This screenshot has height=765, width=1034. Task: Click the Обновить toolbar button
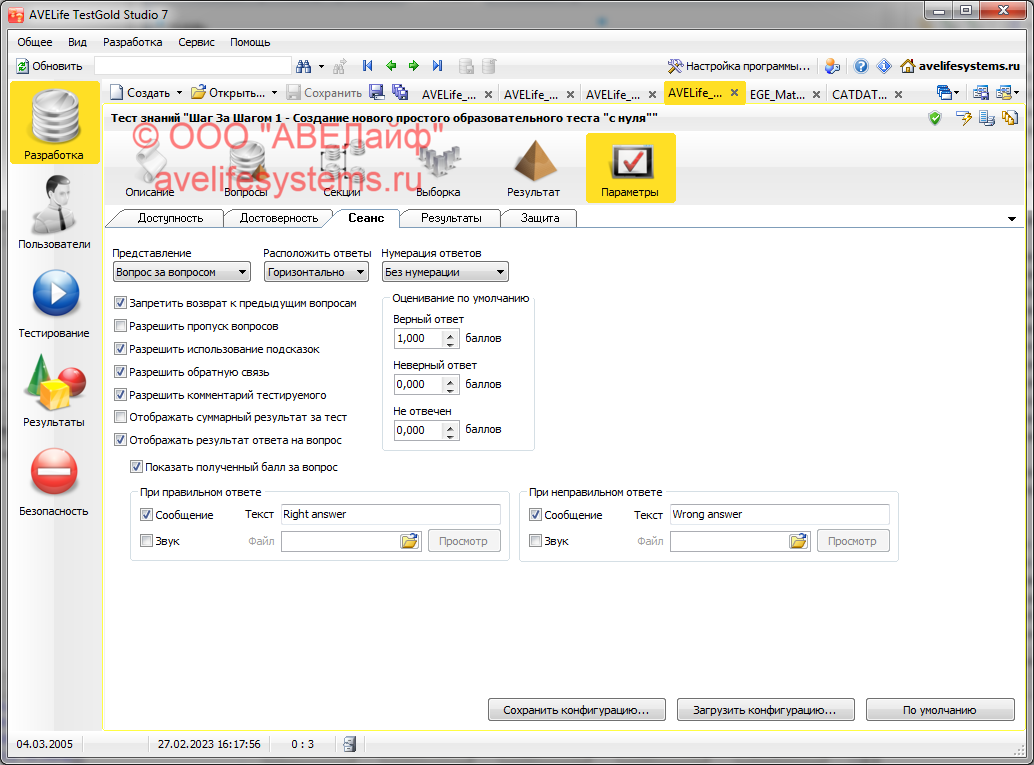tap(49, 66)
